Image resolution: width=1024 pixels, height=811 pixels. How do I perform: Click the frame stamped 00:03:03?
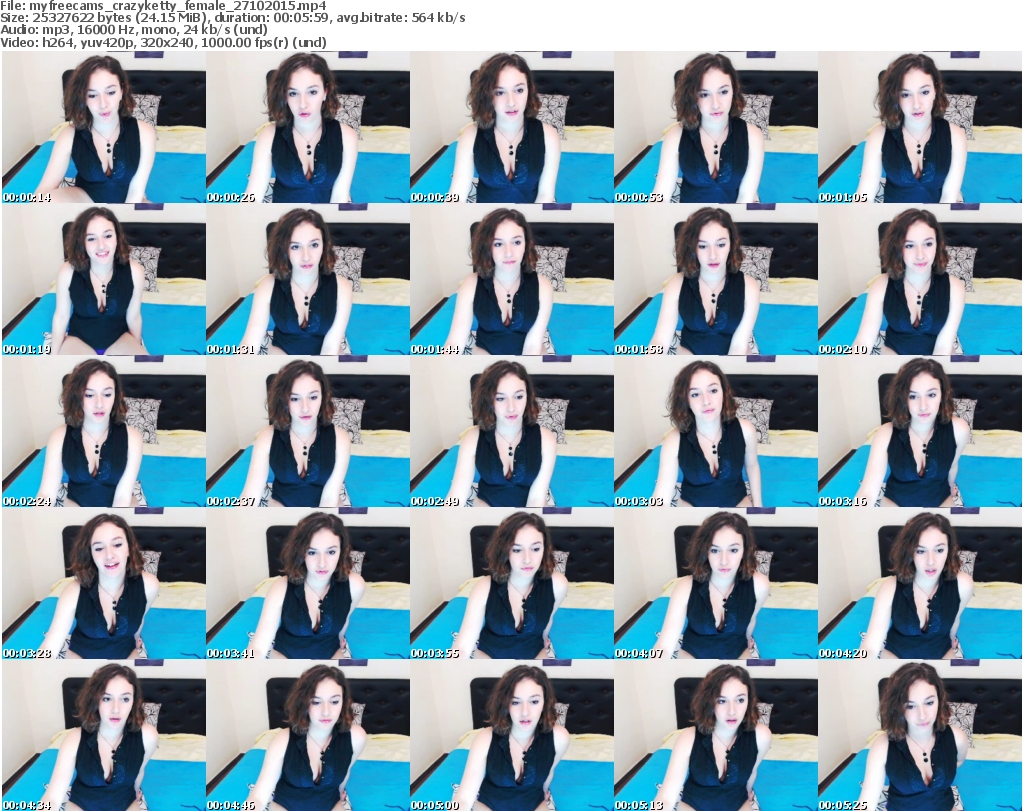pyautogui.click(x=716, y=431)
